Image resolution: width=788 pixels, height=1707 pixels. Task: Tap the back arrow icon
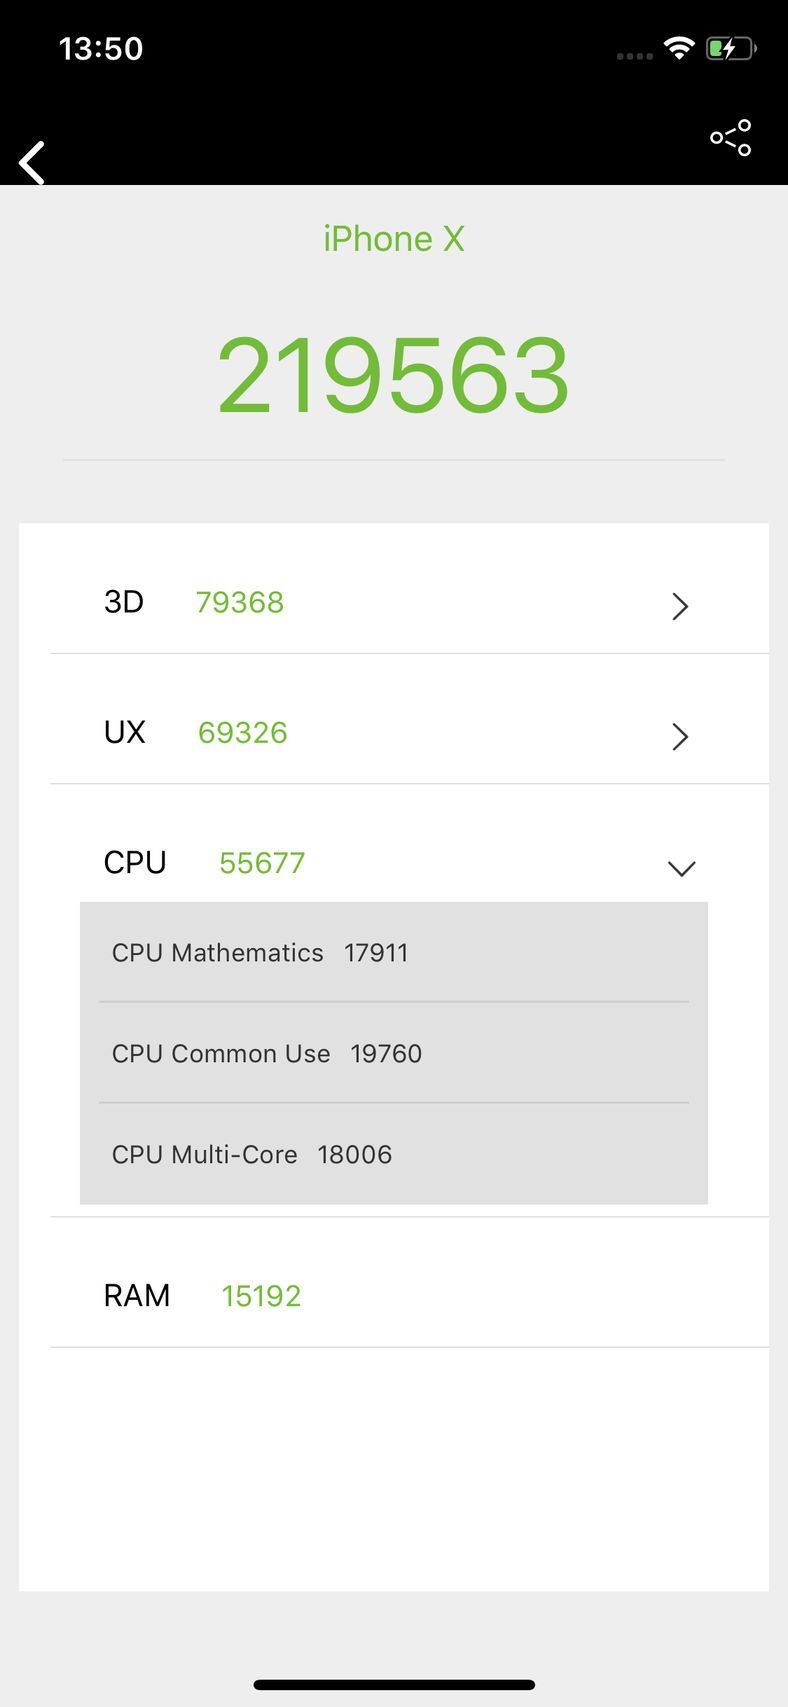coord(32,162)
